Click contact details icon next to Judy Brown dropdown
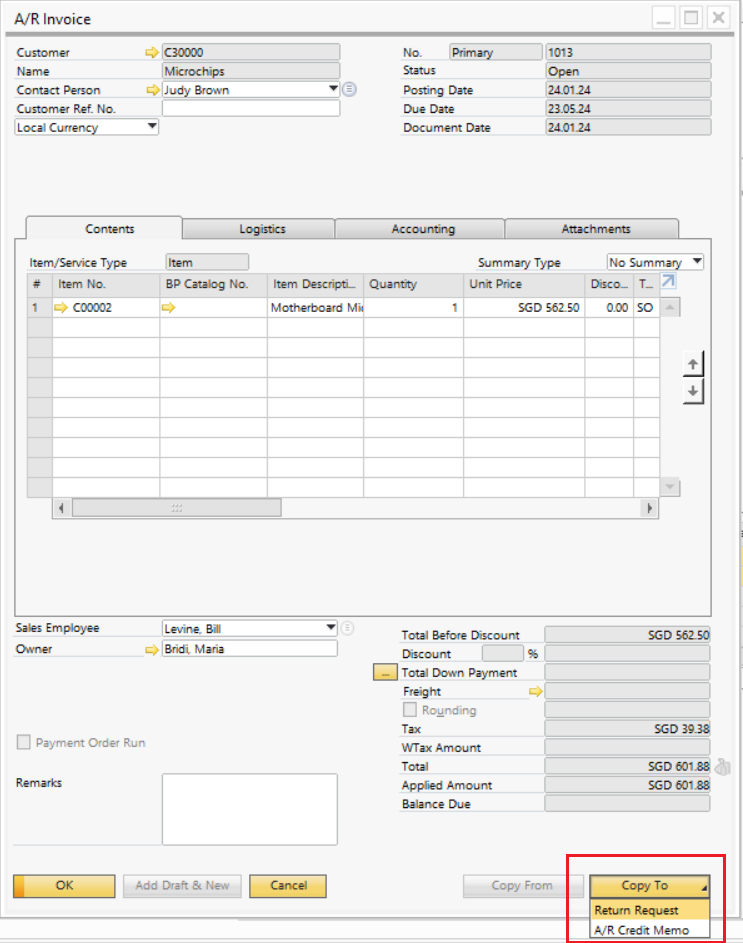Viewport: 743px width, 943px height. coord(350,90)
